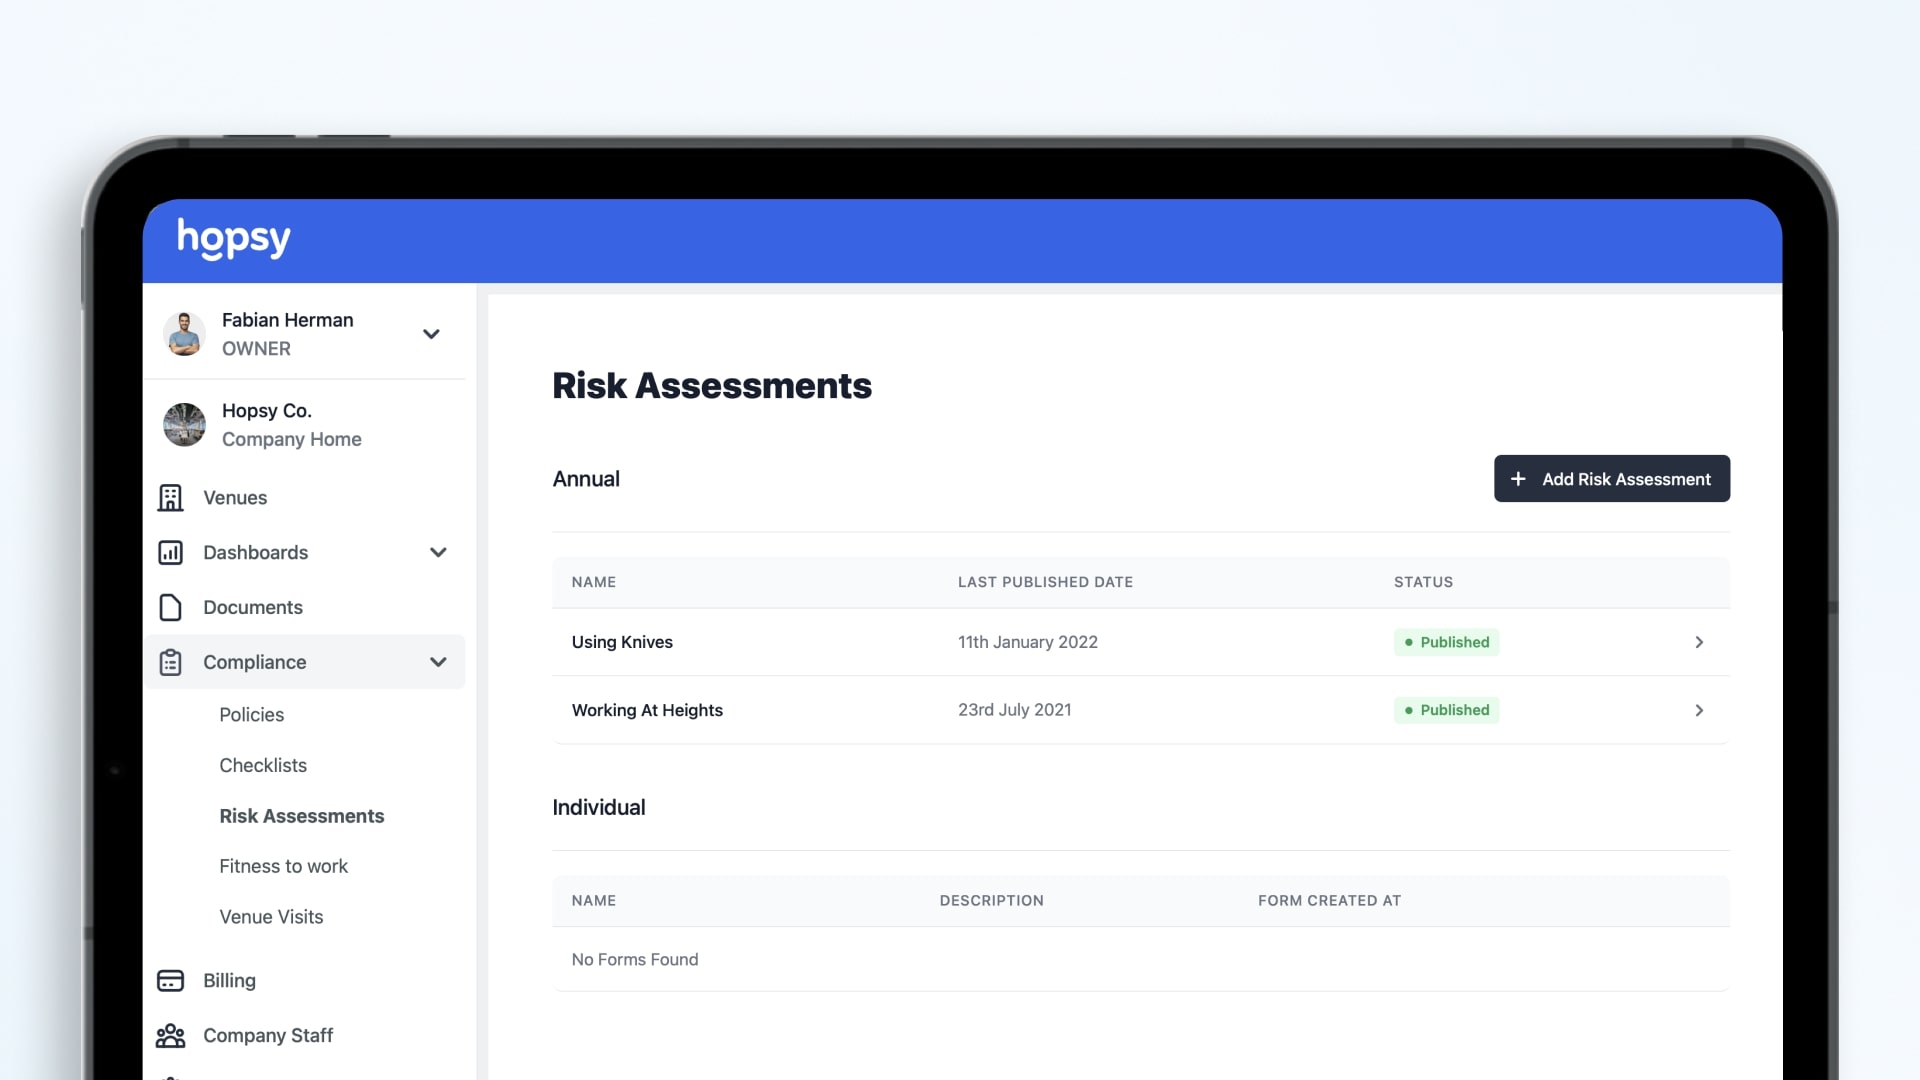Screen dimensions: 1920x1080
Task: Click the plus icon on Add Risk Assessment
Action: click(1520, 479)
